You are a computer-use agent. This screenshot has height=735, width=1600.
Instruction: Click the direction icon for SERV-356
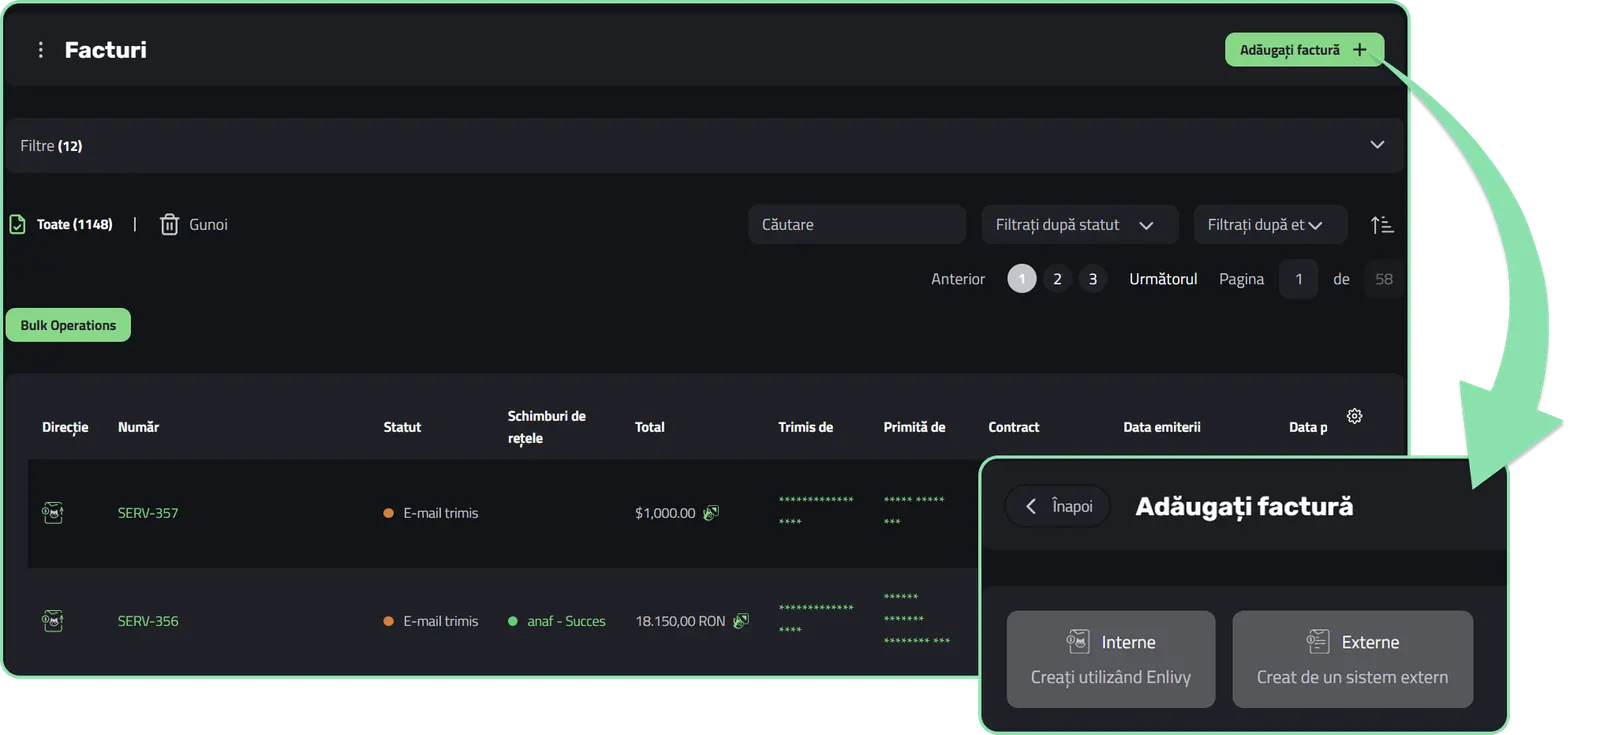click(53, 621)
